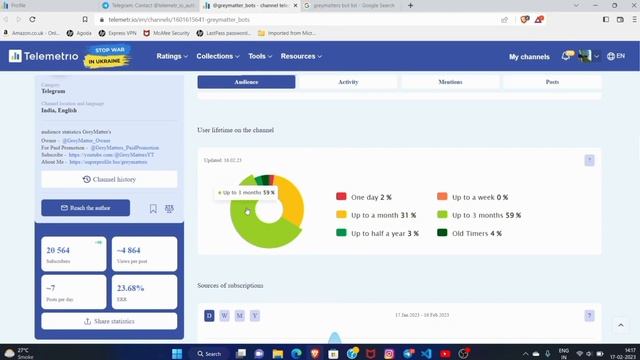Switch to the Audience tab
This screenshot has width=640, height=360.
coord(246,82)
